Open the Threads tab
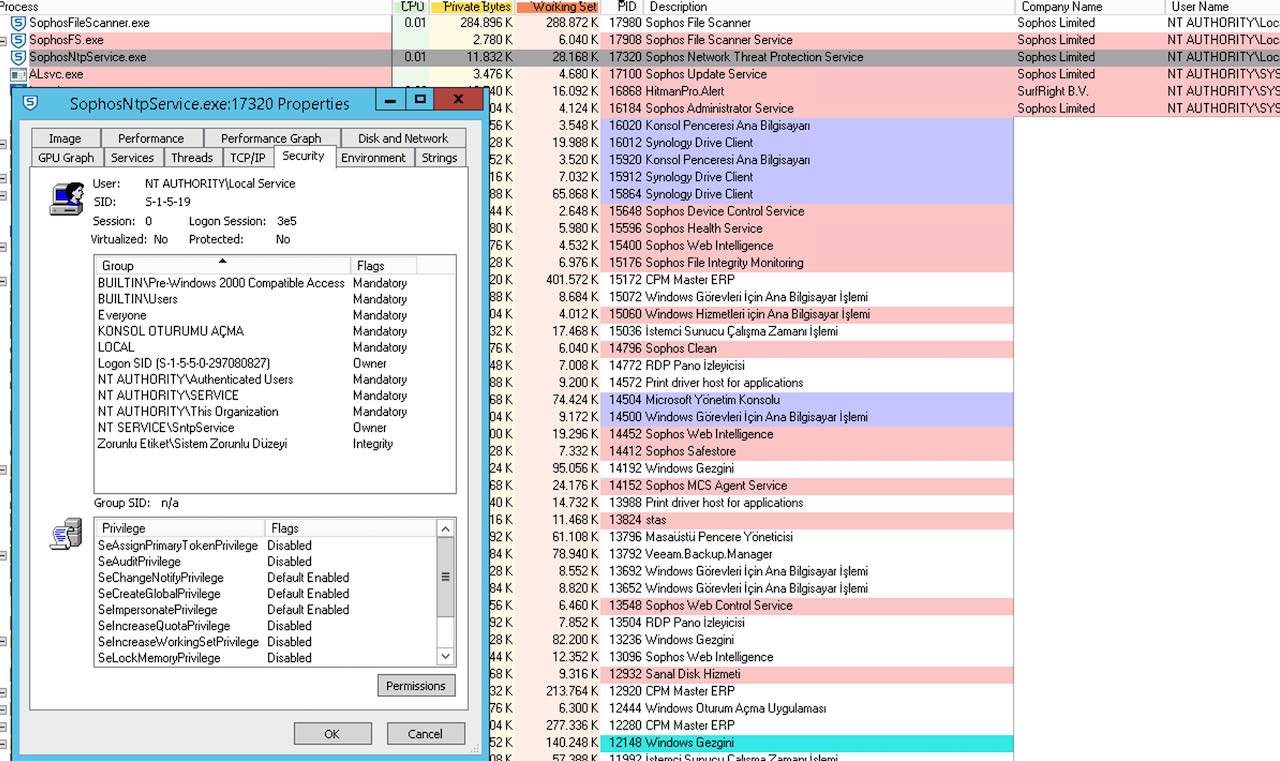Viewport: 1280px width, 761px height. click(191, 158)
